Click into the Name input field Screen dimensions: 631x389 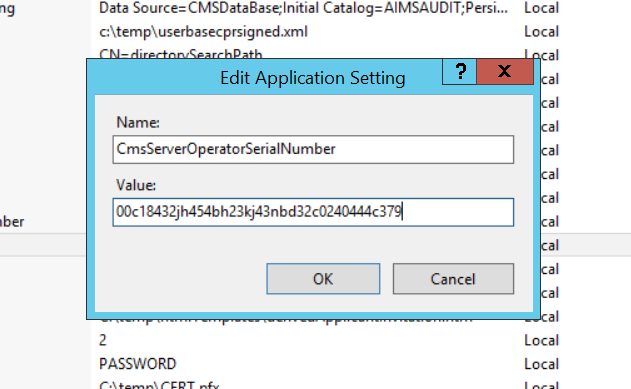point(313,149)
